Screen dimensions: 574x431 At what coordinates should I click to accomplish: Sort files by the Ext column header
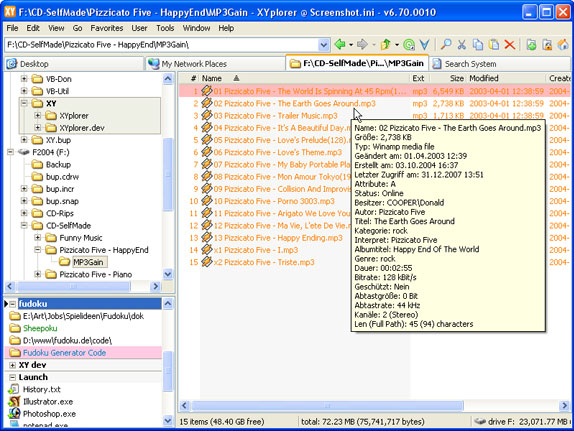click(420, 78)
